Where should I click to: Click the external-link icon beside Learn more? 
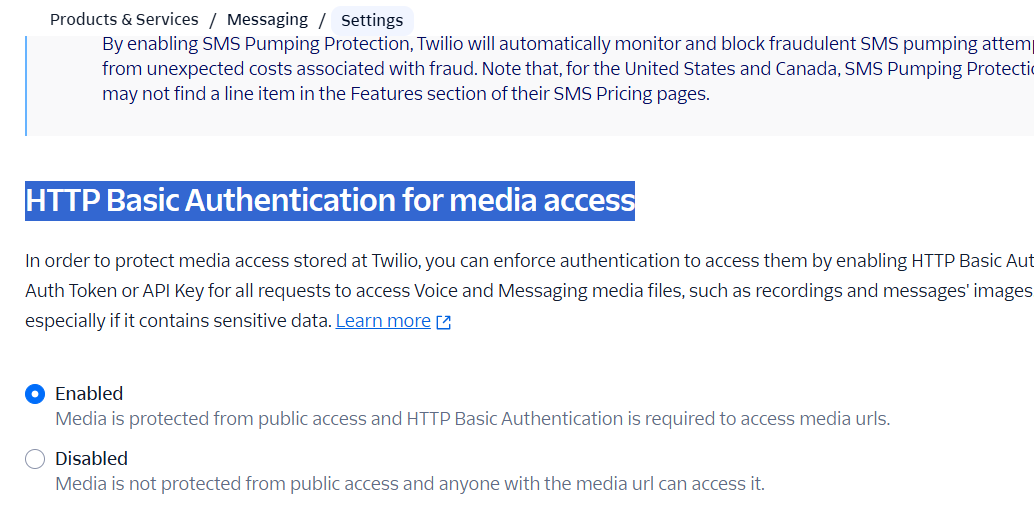coord(444,322)
